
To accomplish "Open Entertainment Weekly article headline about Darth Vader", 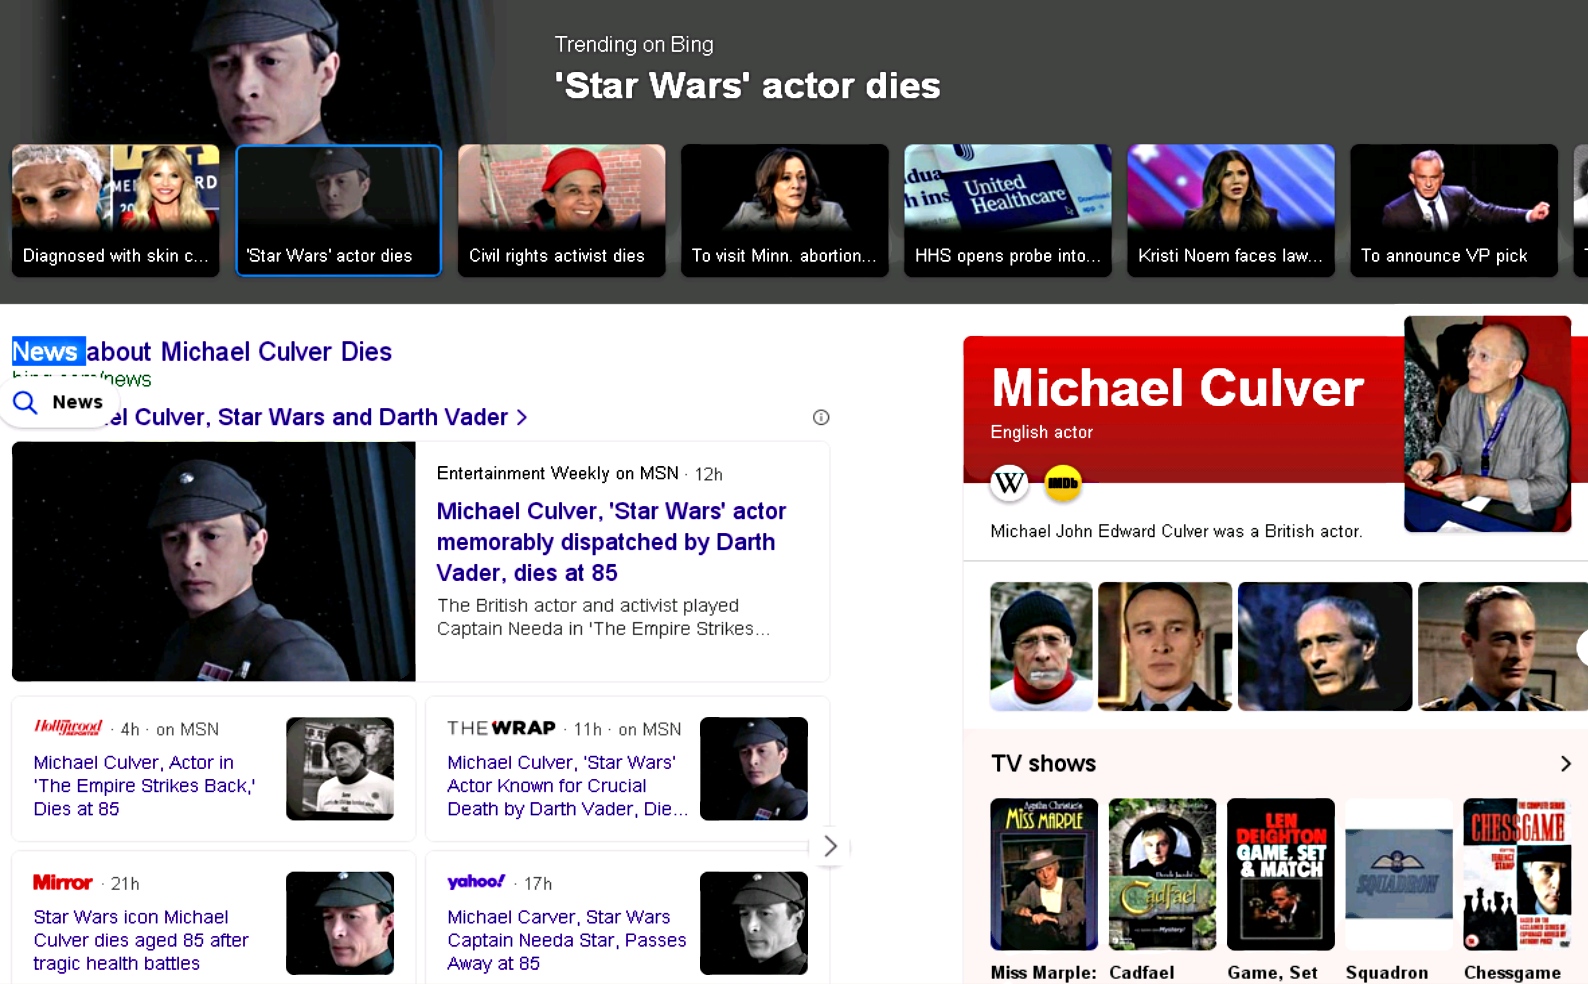I will [x=611, y=542].
